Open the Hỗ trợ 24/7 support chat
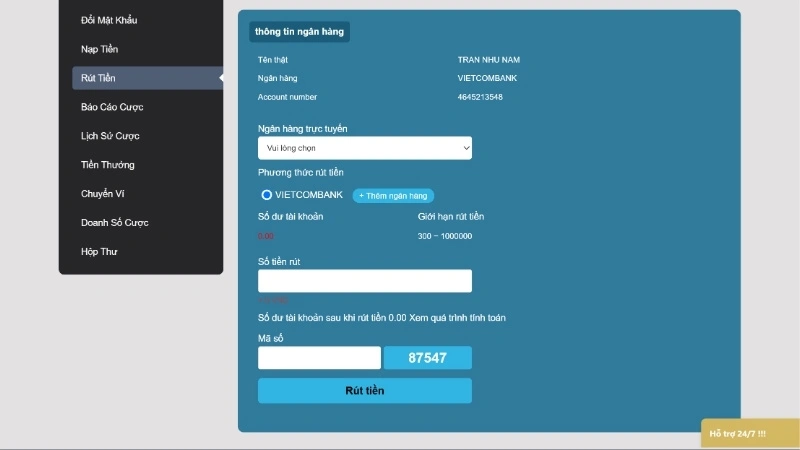 click(738, 433)
